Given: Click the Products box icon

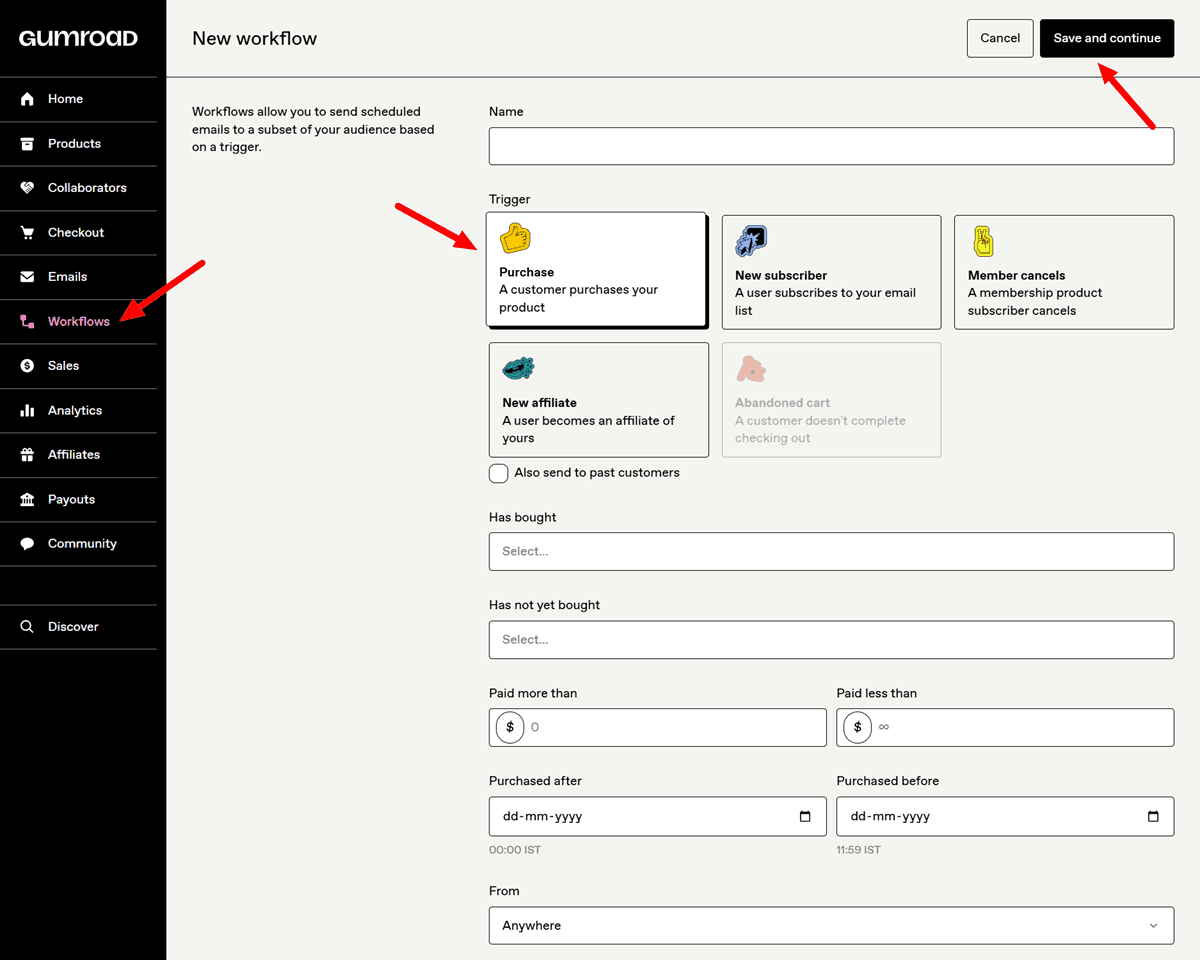Looking at the screenshot, I should tap(27, 143).
